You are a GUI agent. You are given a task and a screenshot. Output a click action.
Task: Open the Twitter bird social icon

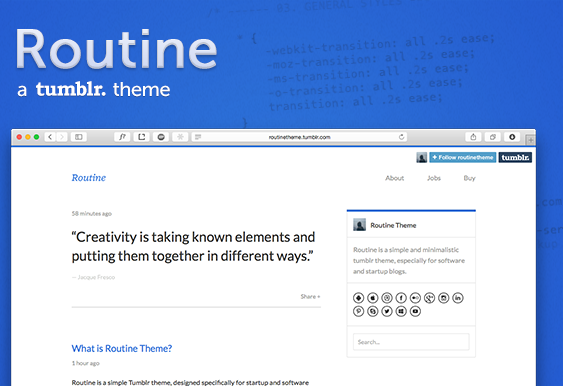(x=387, y=311)
